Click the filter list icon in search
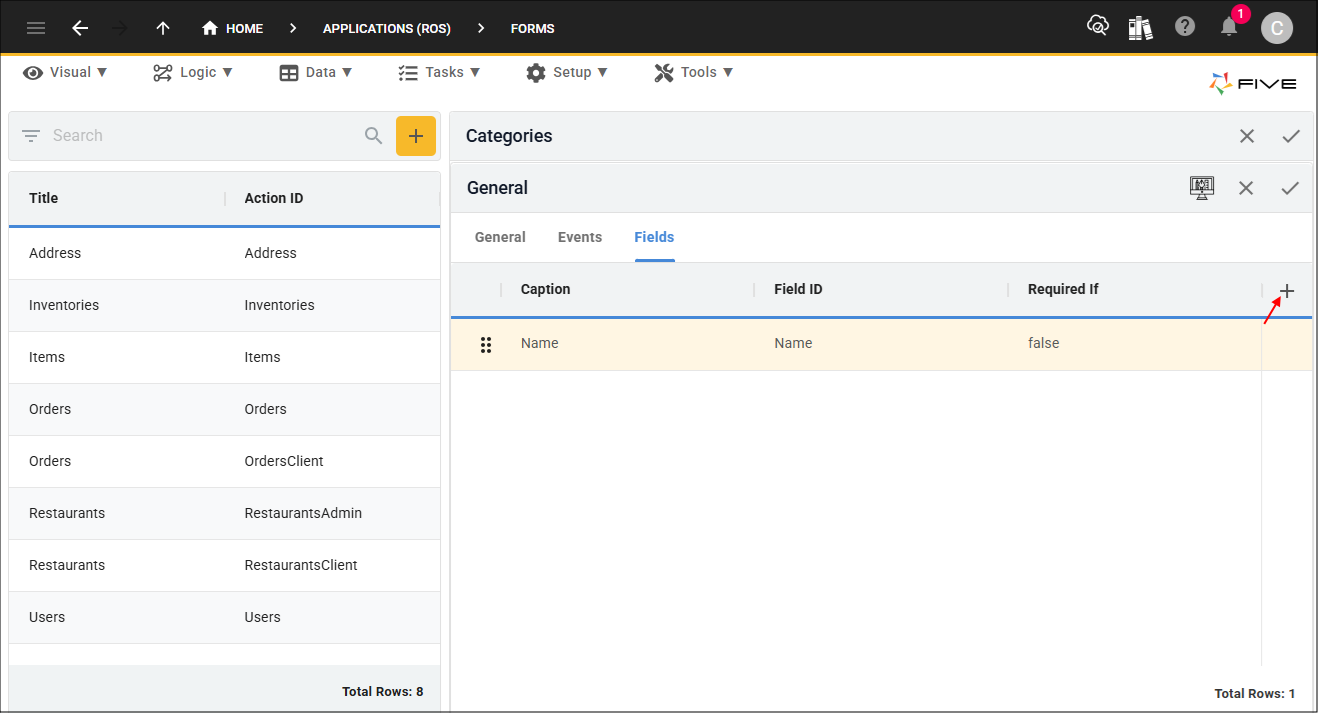Viewport: 1318px width, 713px height. coord(31,136)
